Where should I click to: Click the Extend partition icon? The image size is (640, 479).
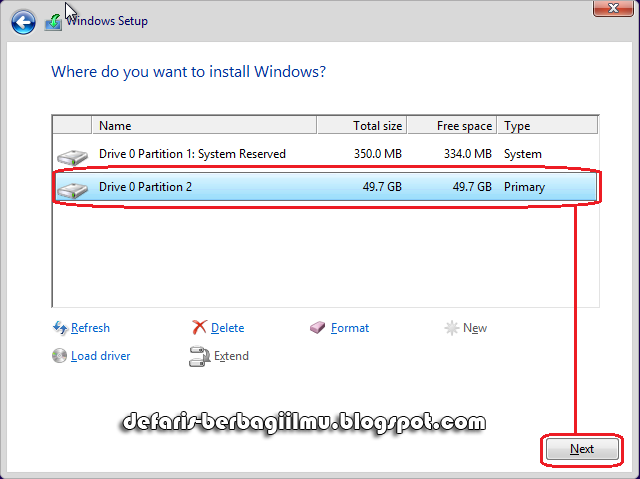[x=199, y=356]
